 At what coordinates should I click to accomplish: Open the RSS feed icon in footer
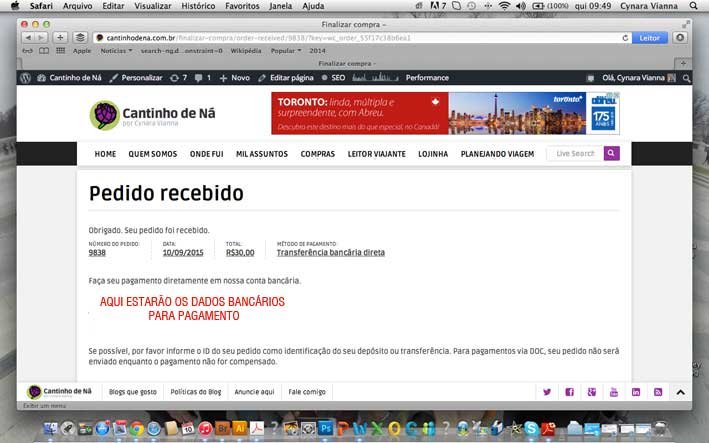658,392
